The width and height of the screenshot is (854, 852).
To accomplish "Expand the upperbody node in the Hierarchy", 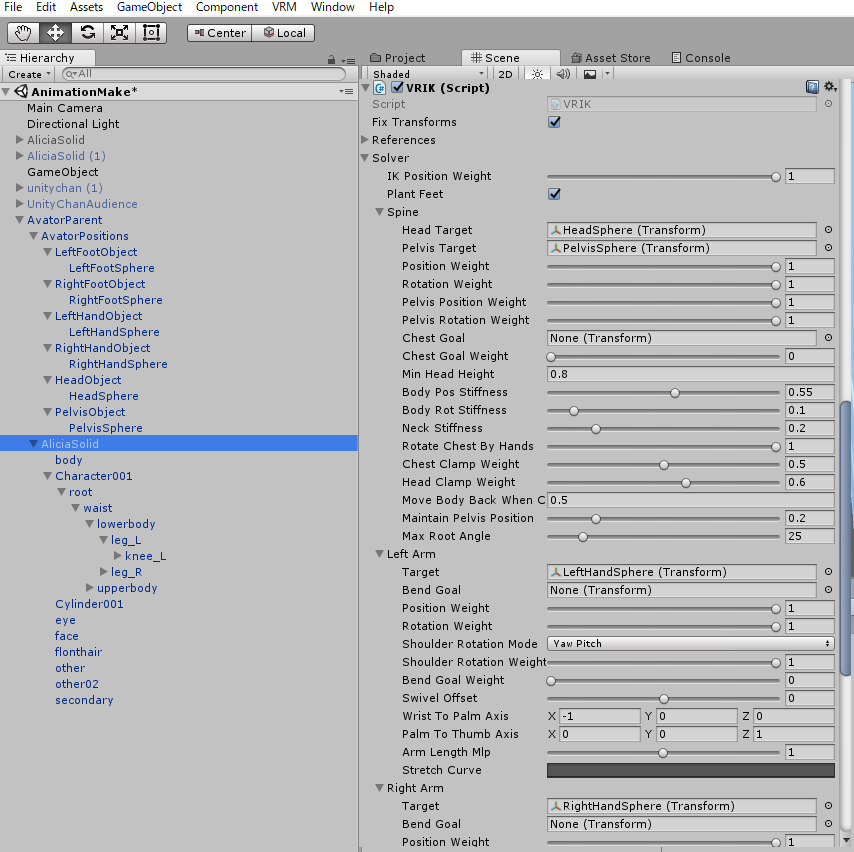I will (87, 588).
